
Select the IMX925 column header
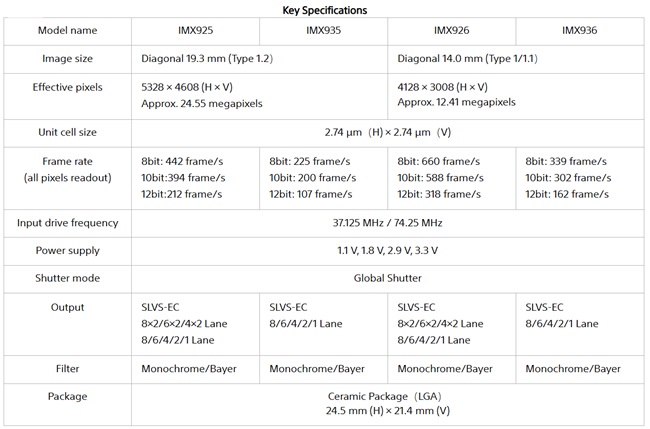(x=195, y=30)
